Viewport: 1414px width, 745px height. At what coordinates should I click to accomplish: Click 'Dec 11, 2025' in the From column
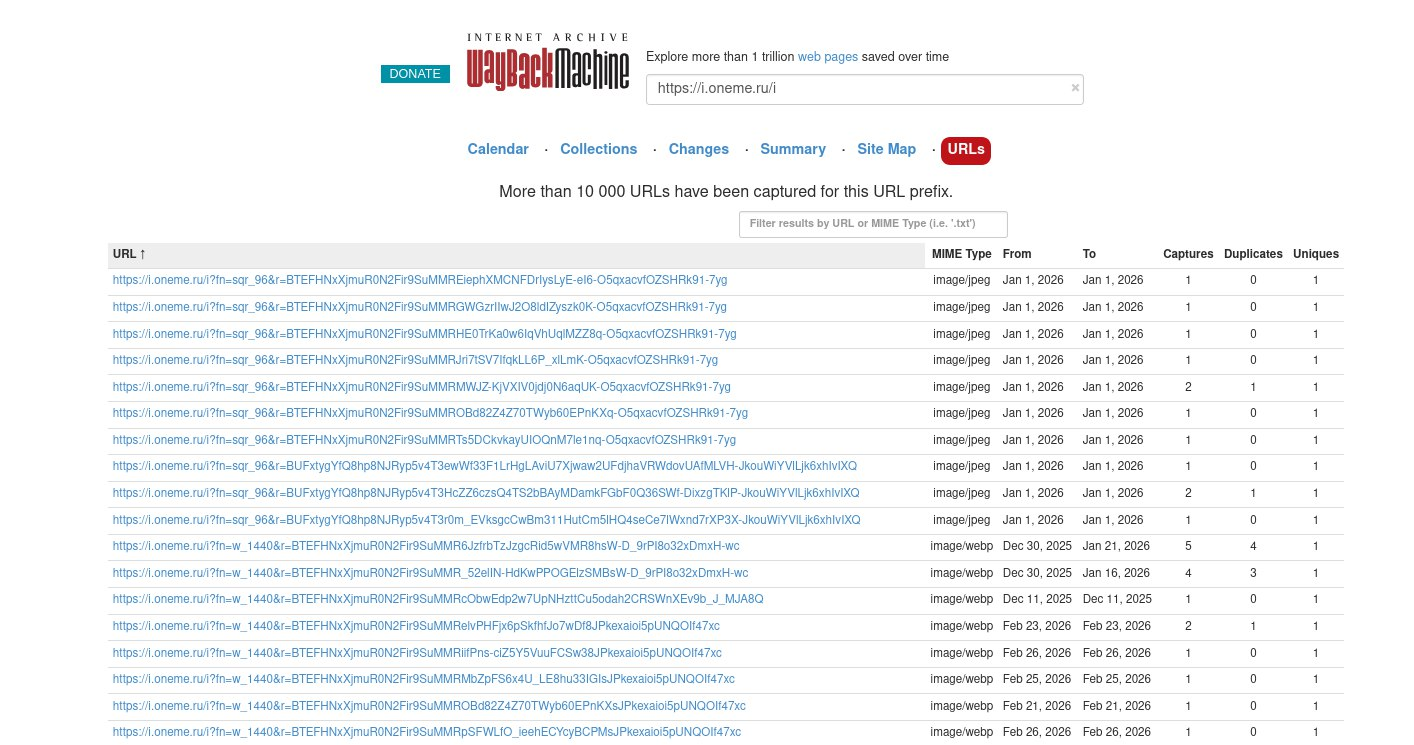tap(1037, 599)
